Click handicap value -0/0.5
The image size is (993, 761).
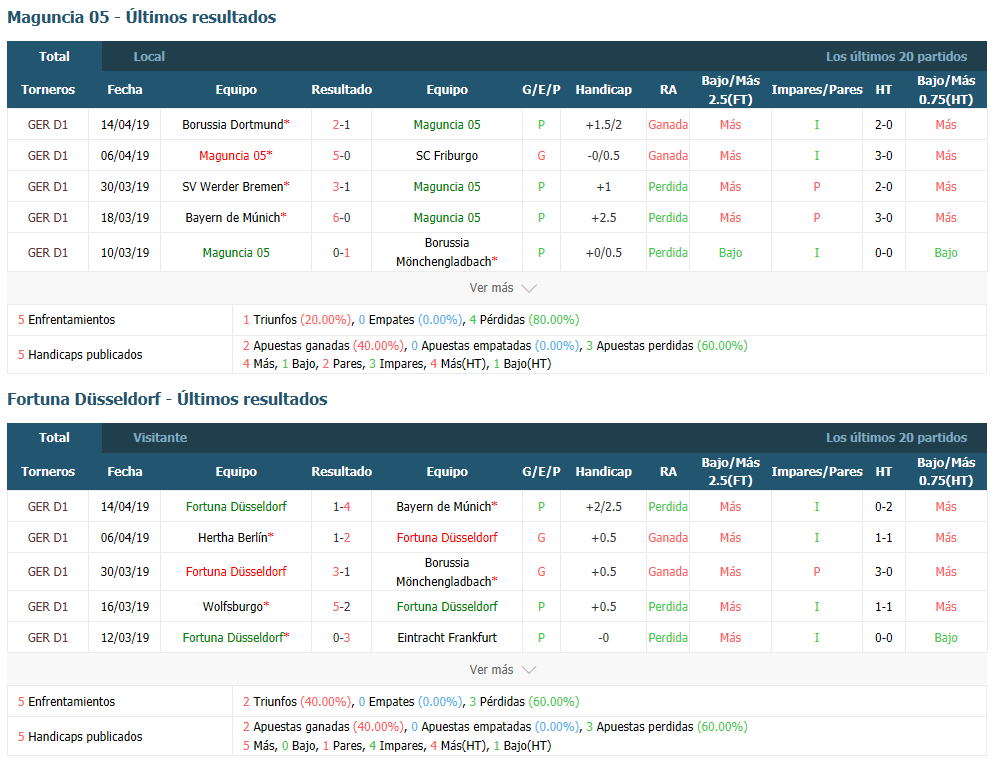coord(604,156)
